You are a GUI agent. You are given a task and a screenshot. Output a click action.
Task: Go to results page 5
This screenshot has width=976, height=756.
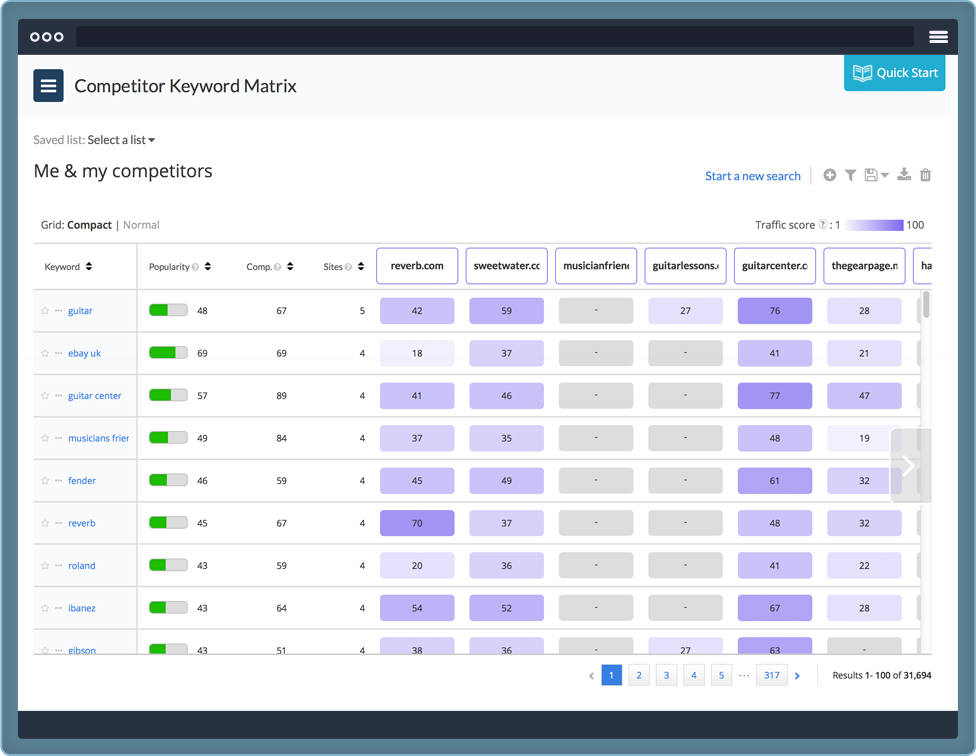[721, 675]
